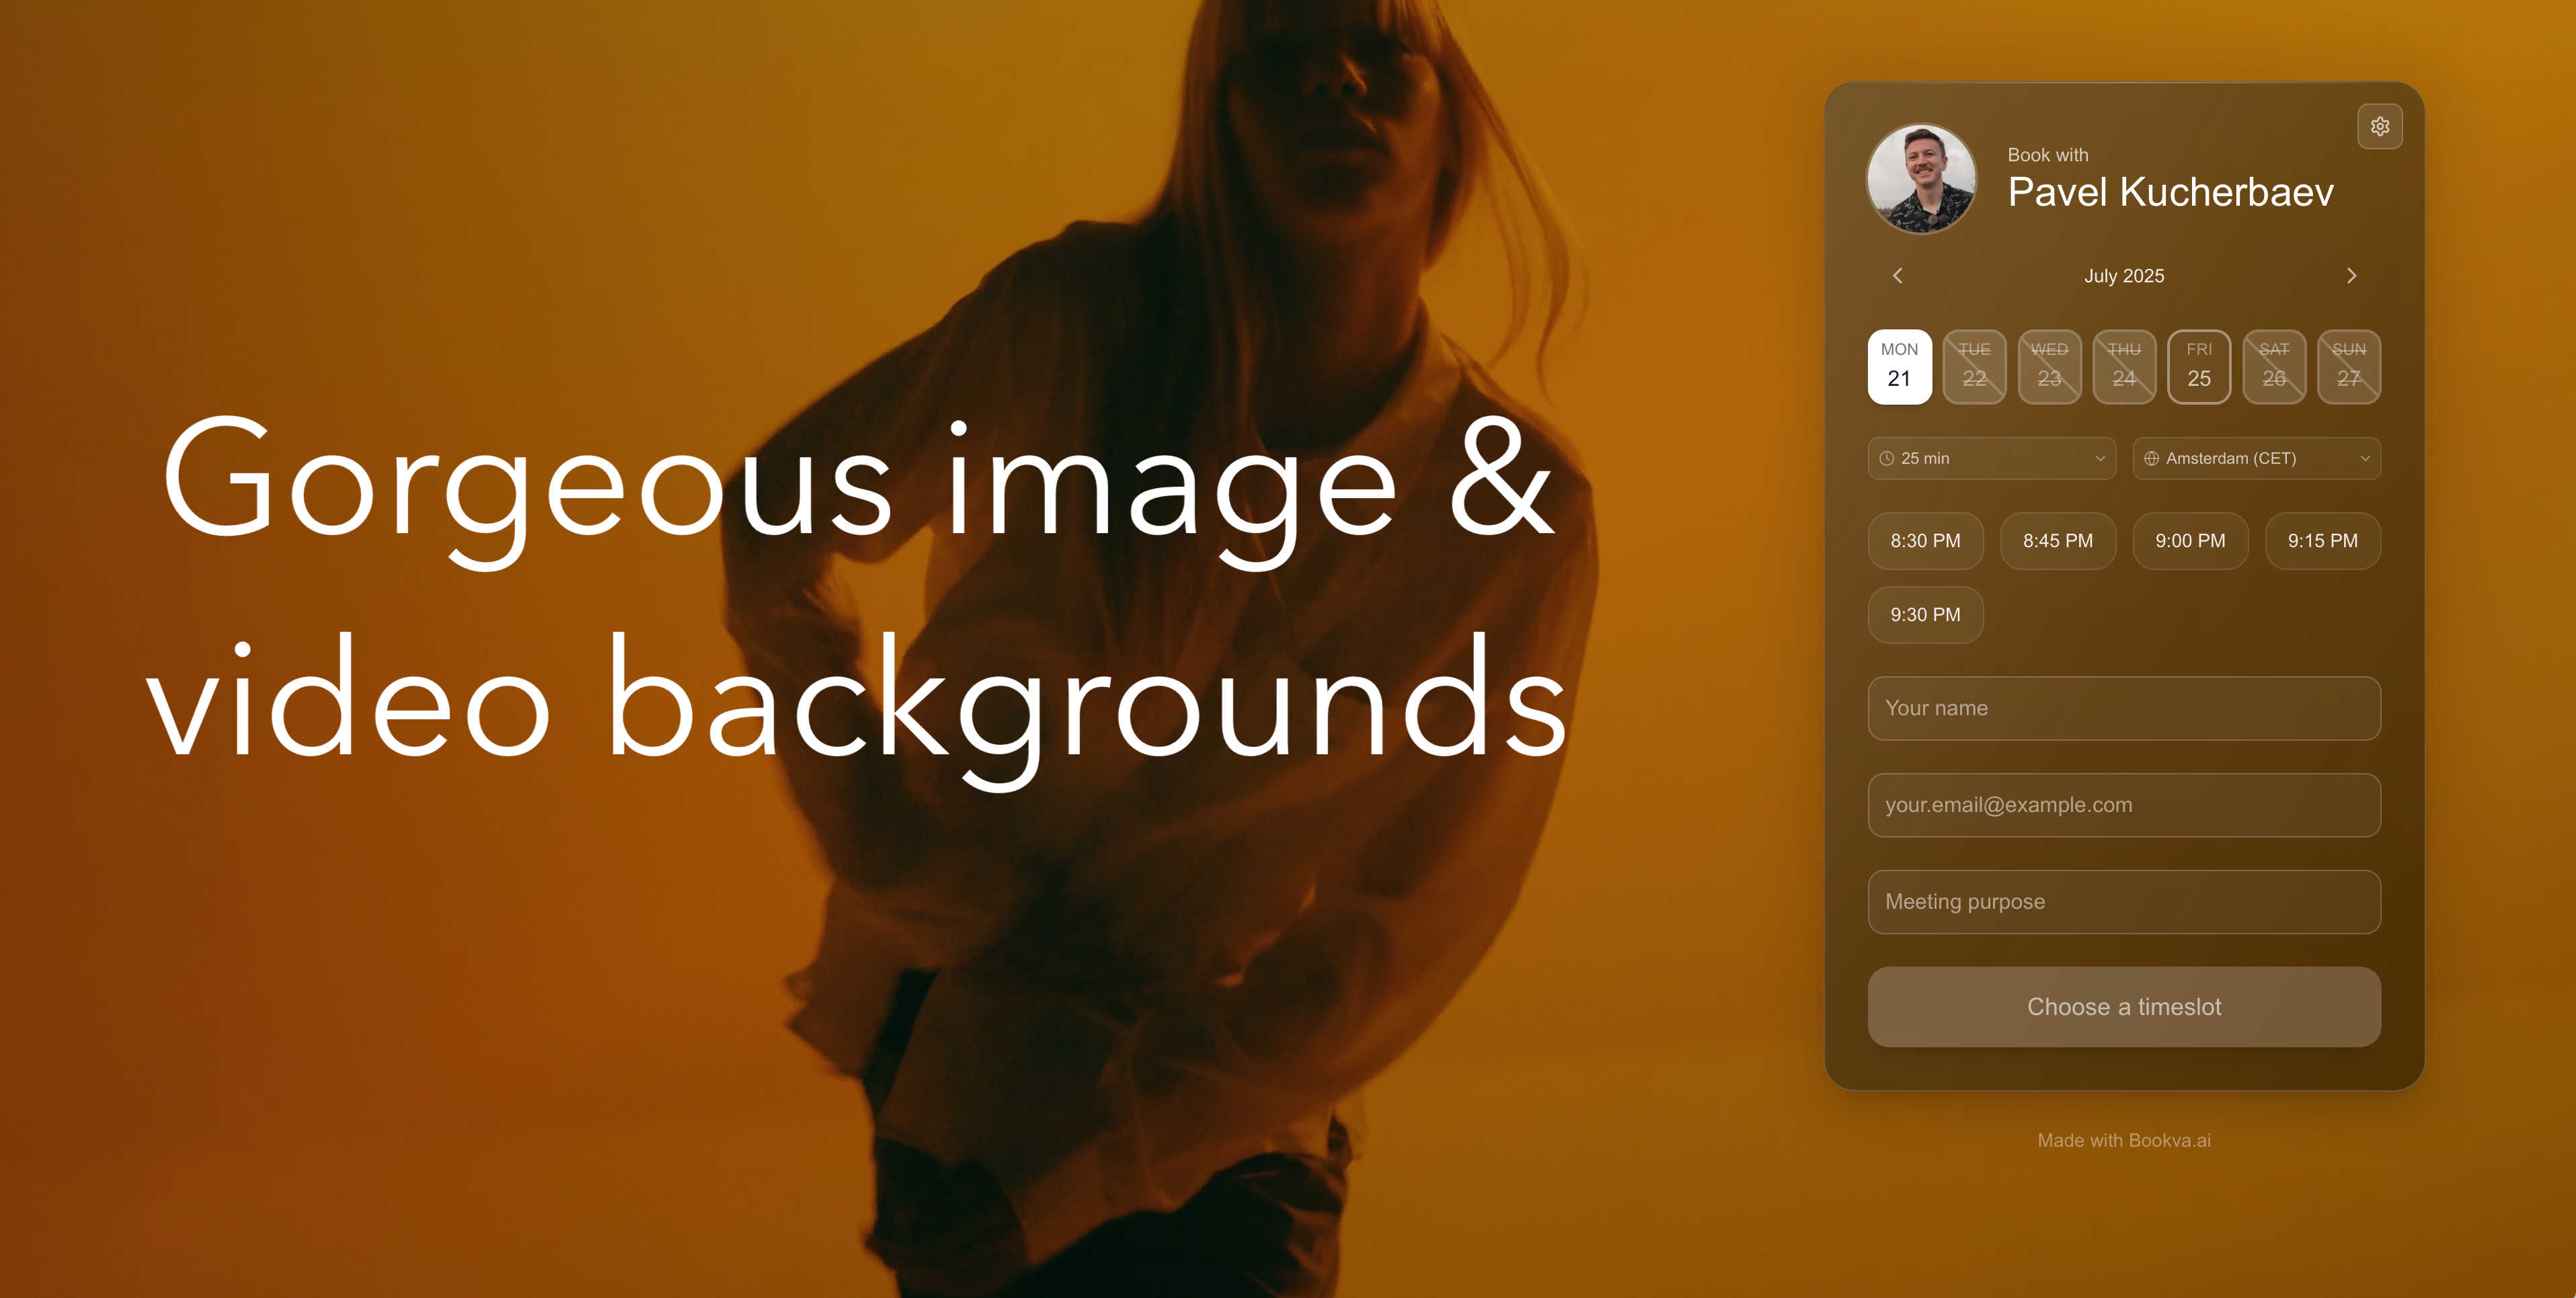Go to previous month with left chevron

tap(1897, 275)
